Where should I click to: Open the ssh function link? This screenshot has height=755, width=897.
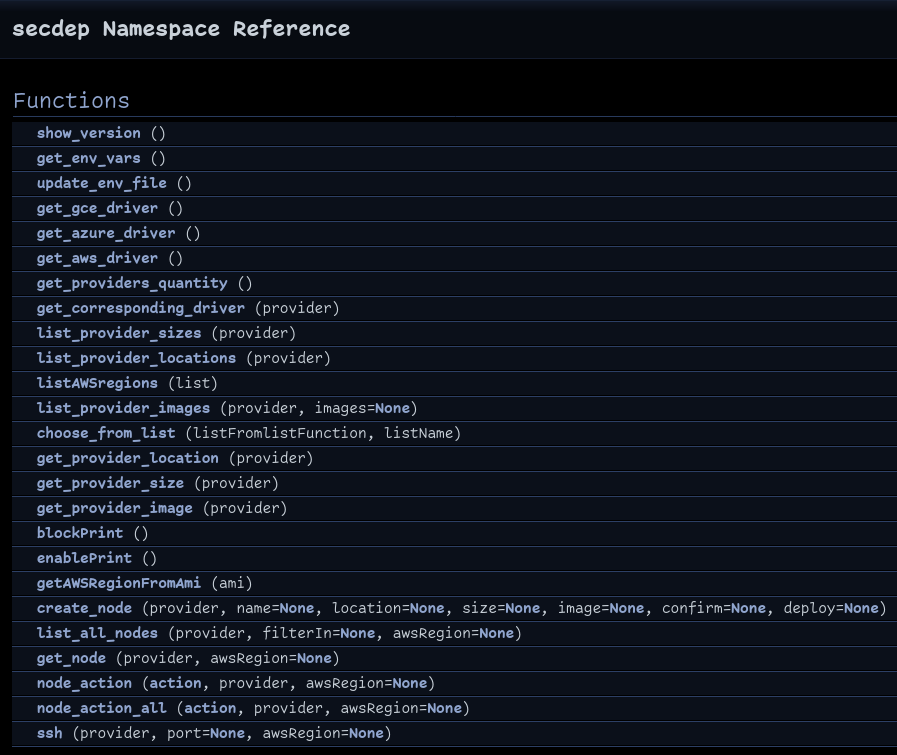pos(49,733)
